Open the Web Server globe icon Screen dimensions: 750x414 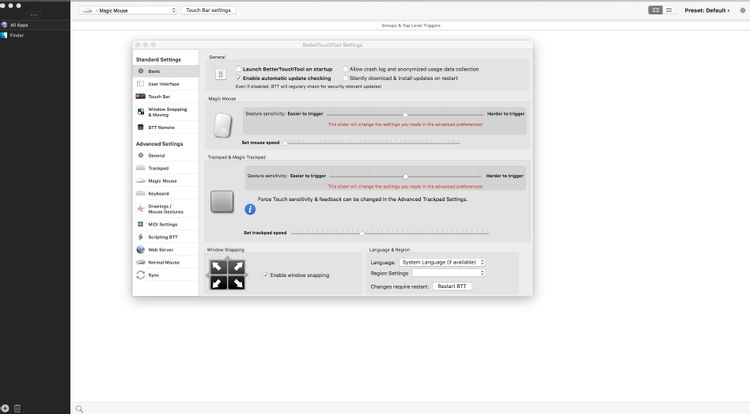point(141,250)
